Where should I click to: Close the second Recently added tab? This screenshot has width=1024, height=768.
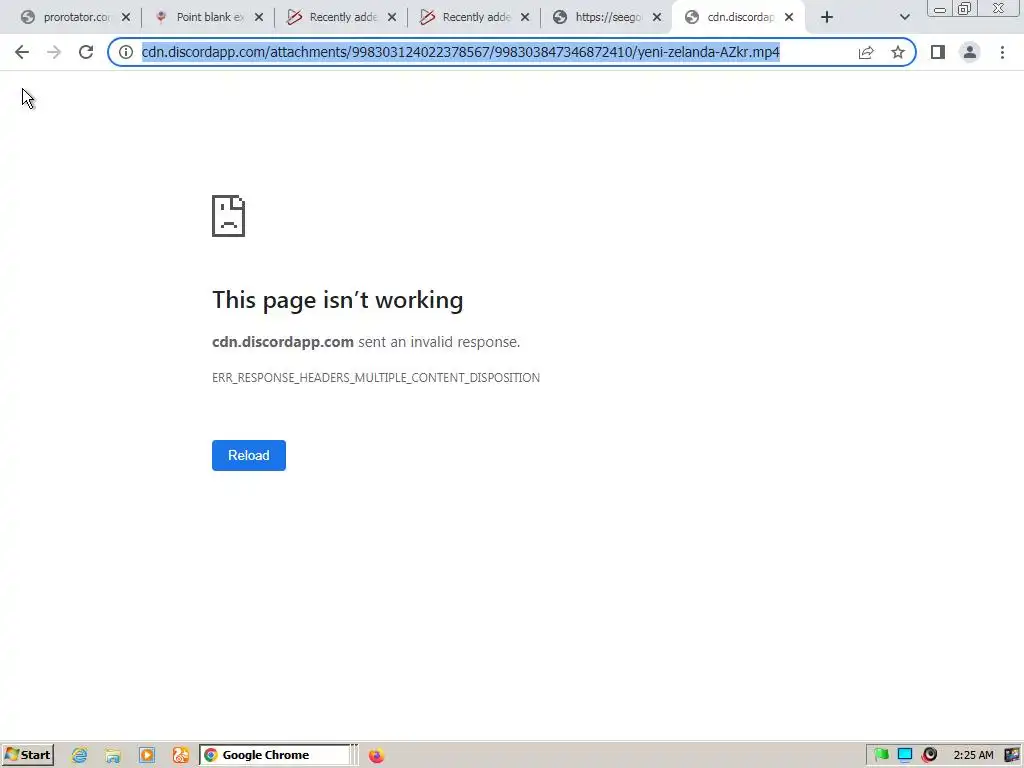[x=525, y=18]
